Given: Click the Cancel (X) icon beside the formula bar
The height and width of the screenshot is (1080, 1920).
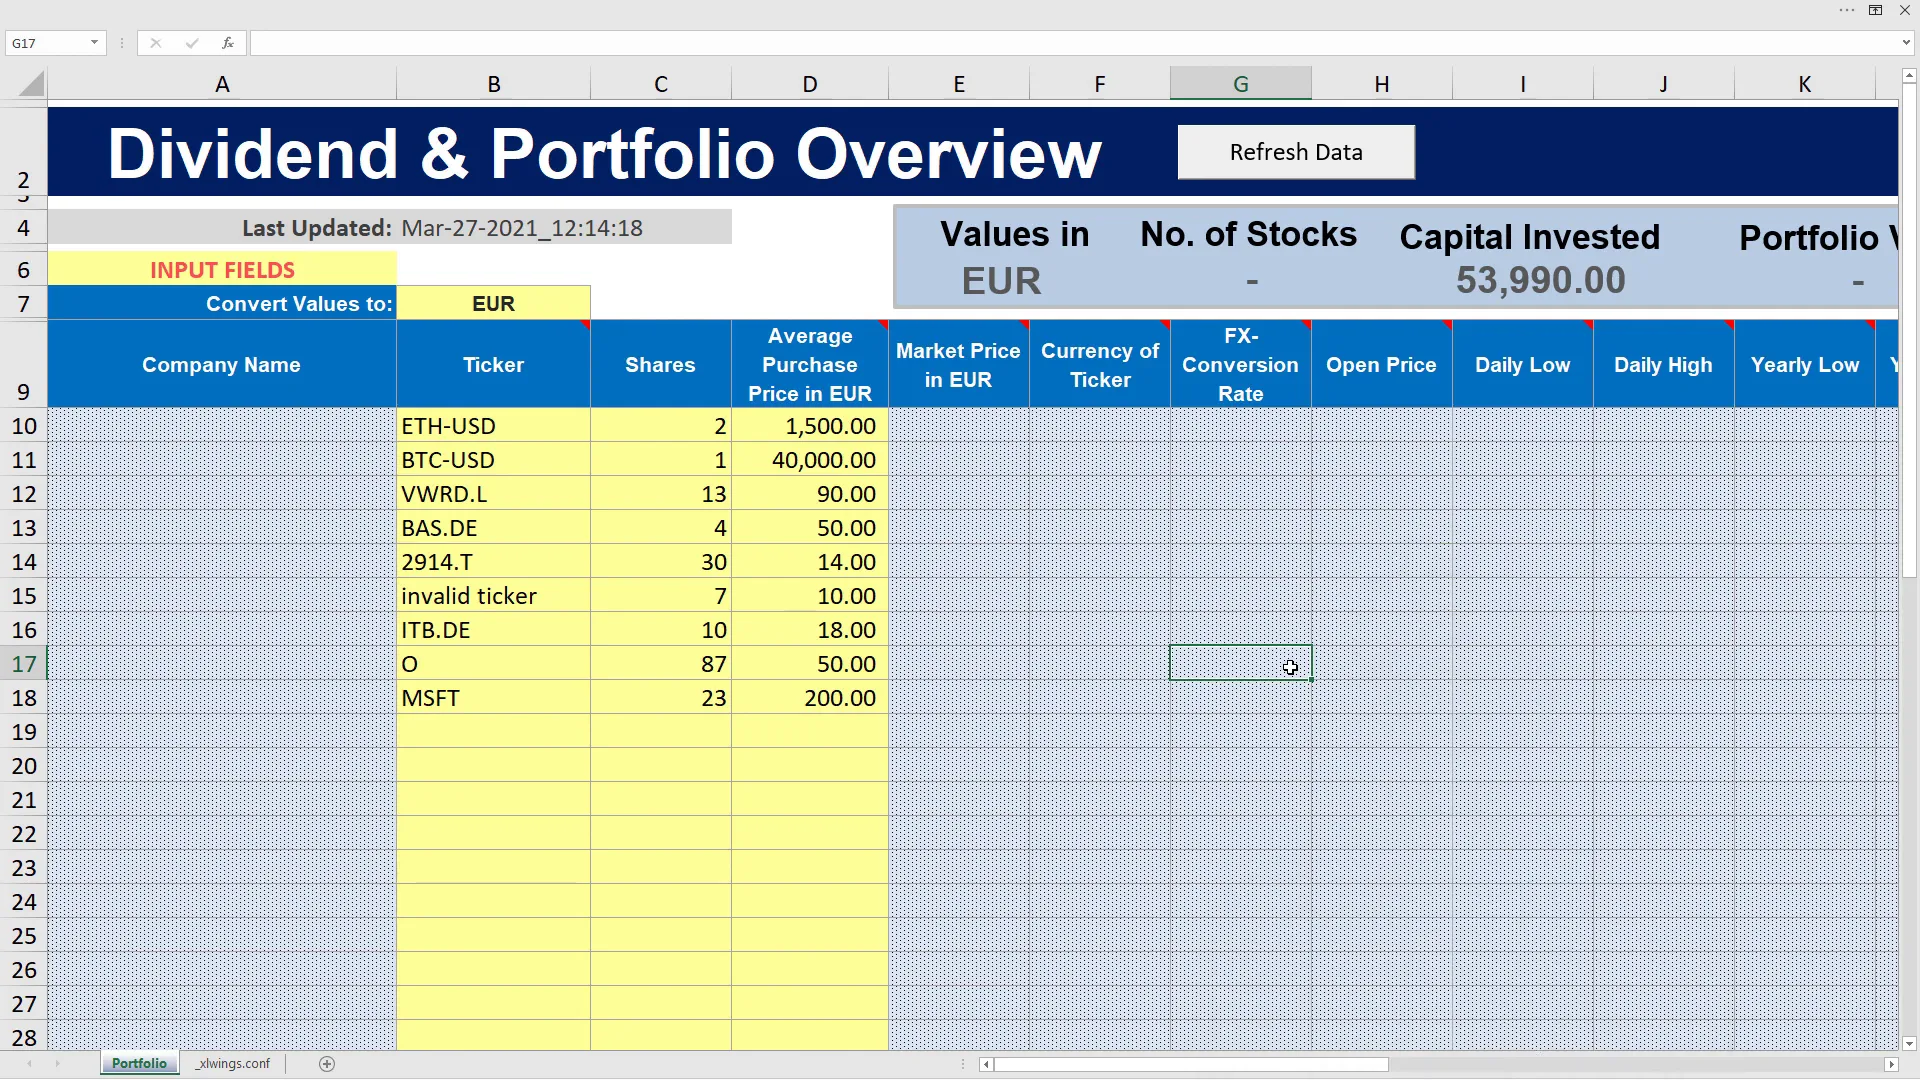Looking at the screenshot, I should (x=155, y=43).
